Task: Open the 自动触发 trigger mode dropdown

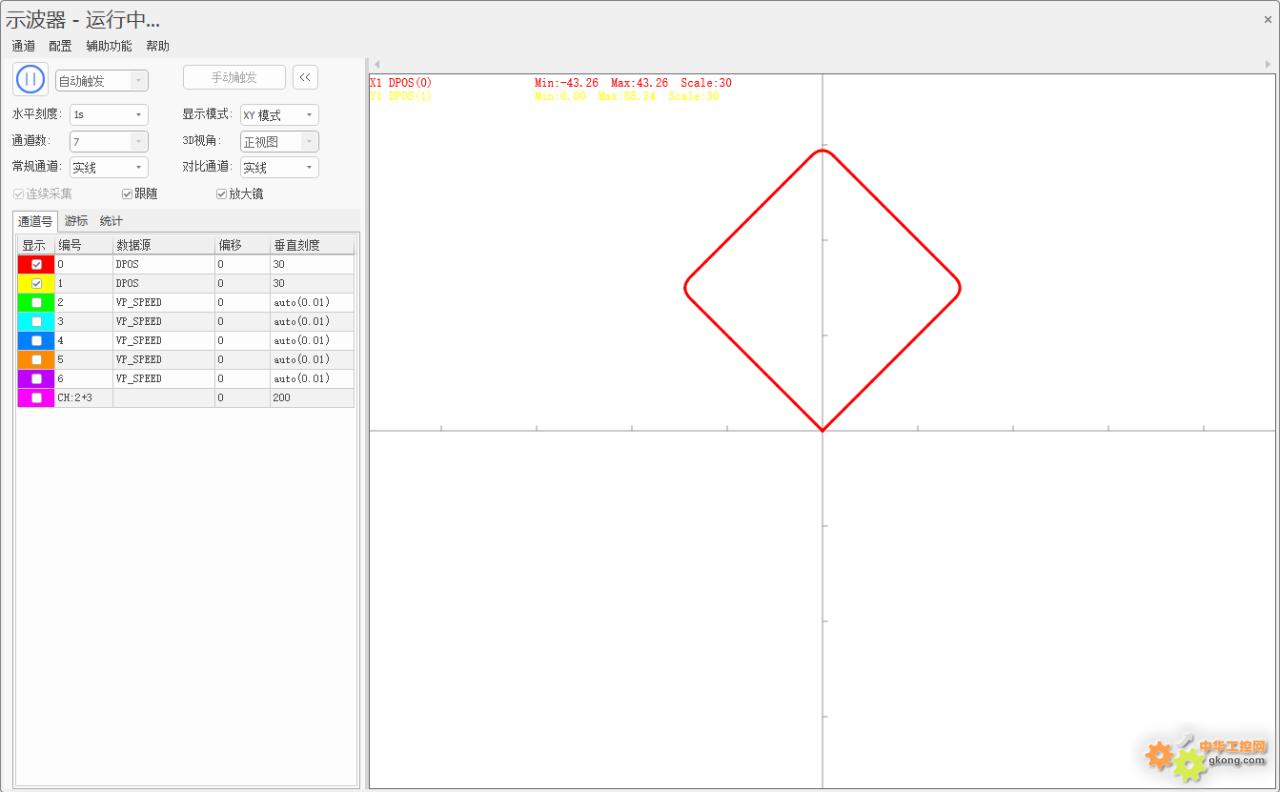Action: click(101, 81)
